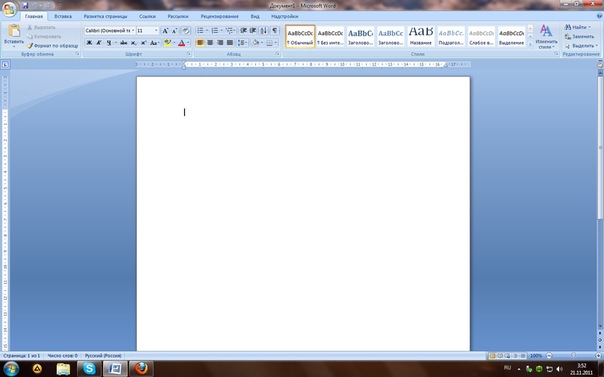604x377 pixels.
Task: Apply numbered list
Action: (215, 30)
